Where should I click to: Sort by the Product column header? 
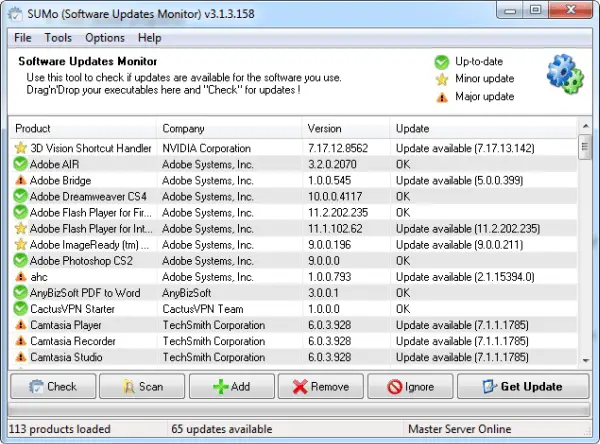click(x=82, y=129)
